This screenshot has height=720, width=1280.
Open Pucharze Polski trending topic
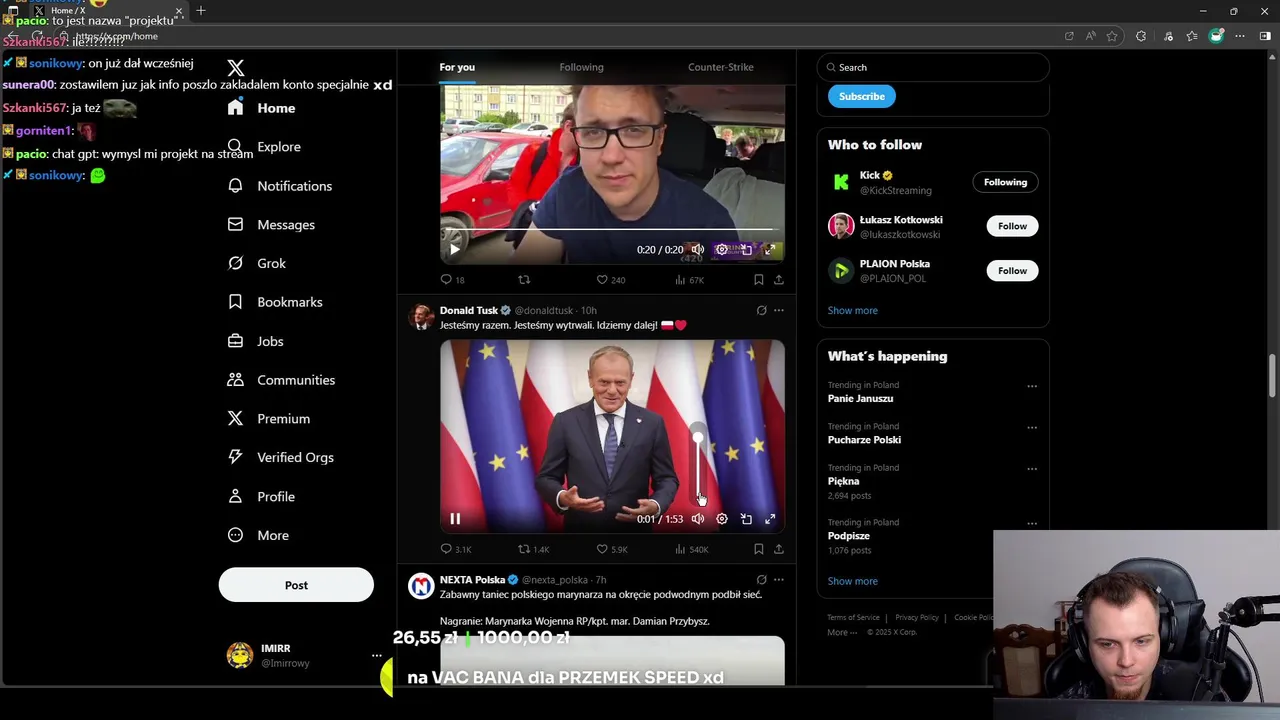[x=864, y=440]
